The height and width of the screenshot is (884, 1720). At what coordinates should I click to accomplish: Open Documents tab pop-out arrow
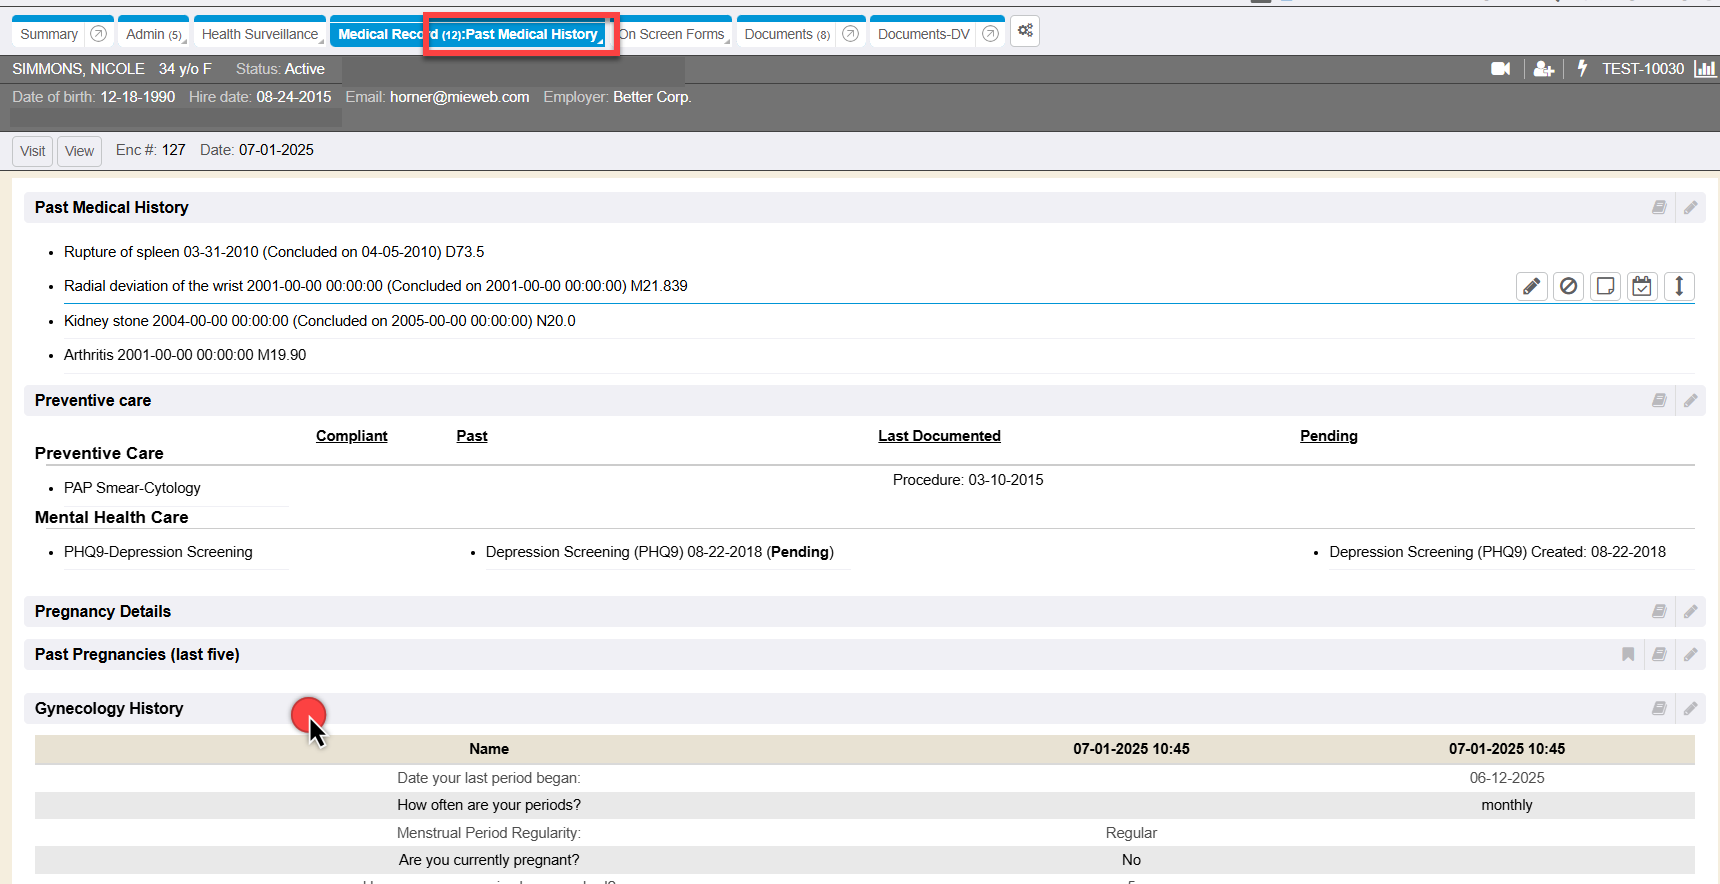pyautogui.click(x=850, y=34)
